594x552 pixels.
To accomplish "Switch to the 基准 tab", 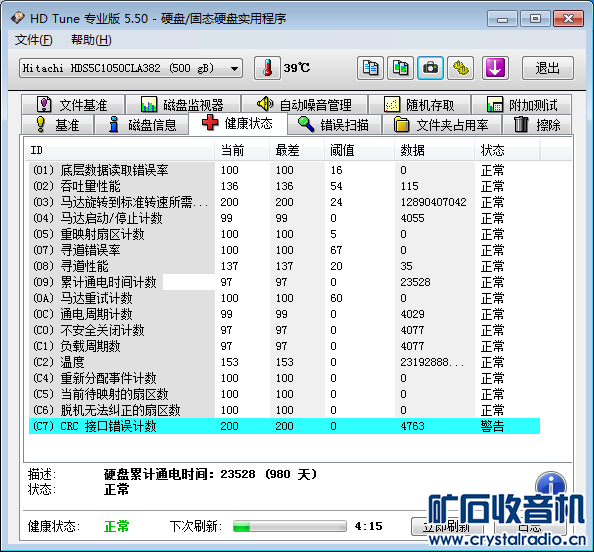I will (57, 125).
